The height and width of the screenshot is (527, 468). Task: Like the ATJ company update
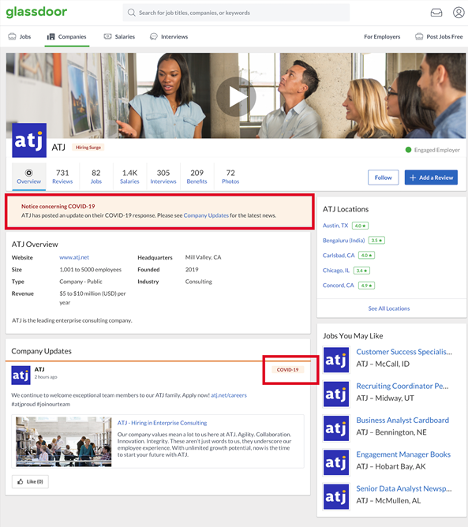(x=30, y=482)
